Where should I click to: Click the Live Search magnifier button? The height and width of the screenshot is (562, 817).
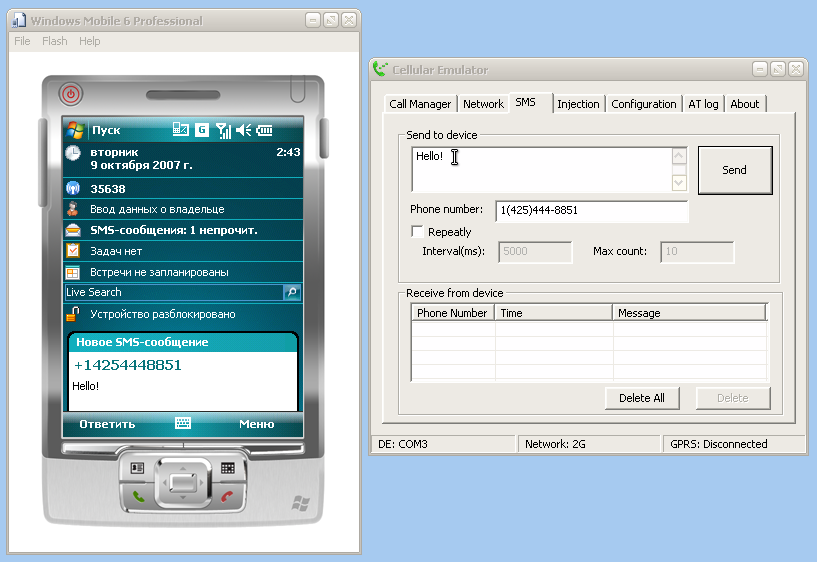pyautogui.click(x=292, y=292)
